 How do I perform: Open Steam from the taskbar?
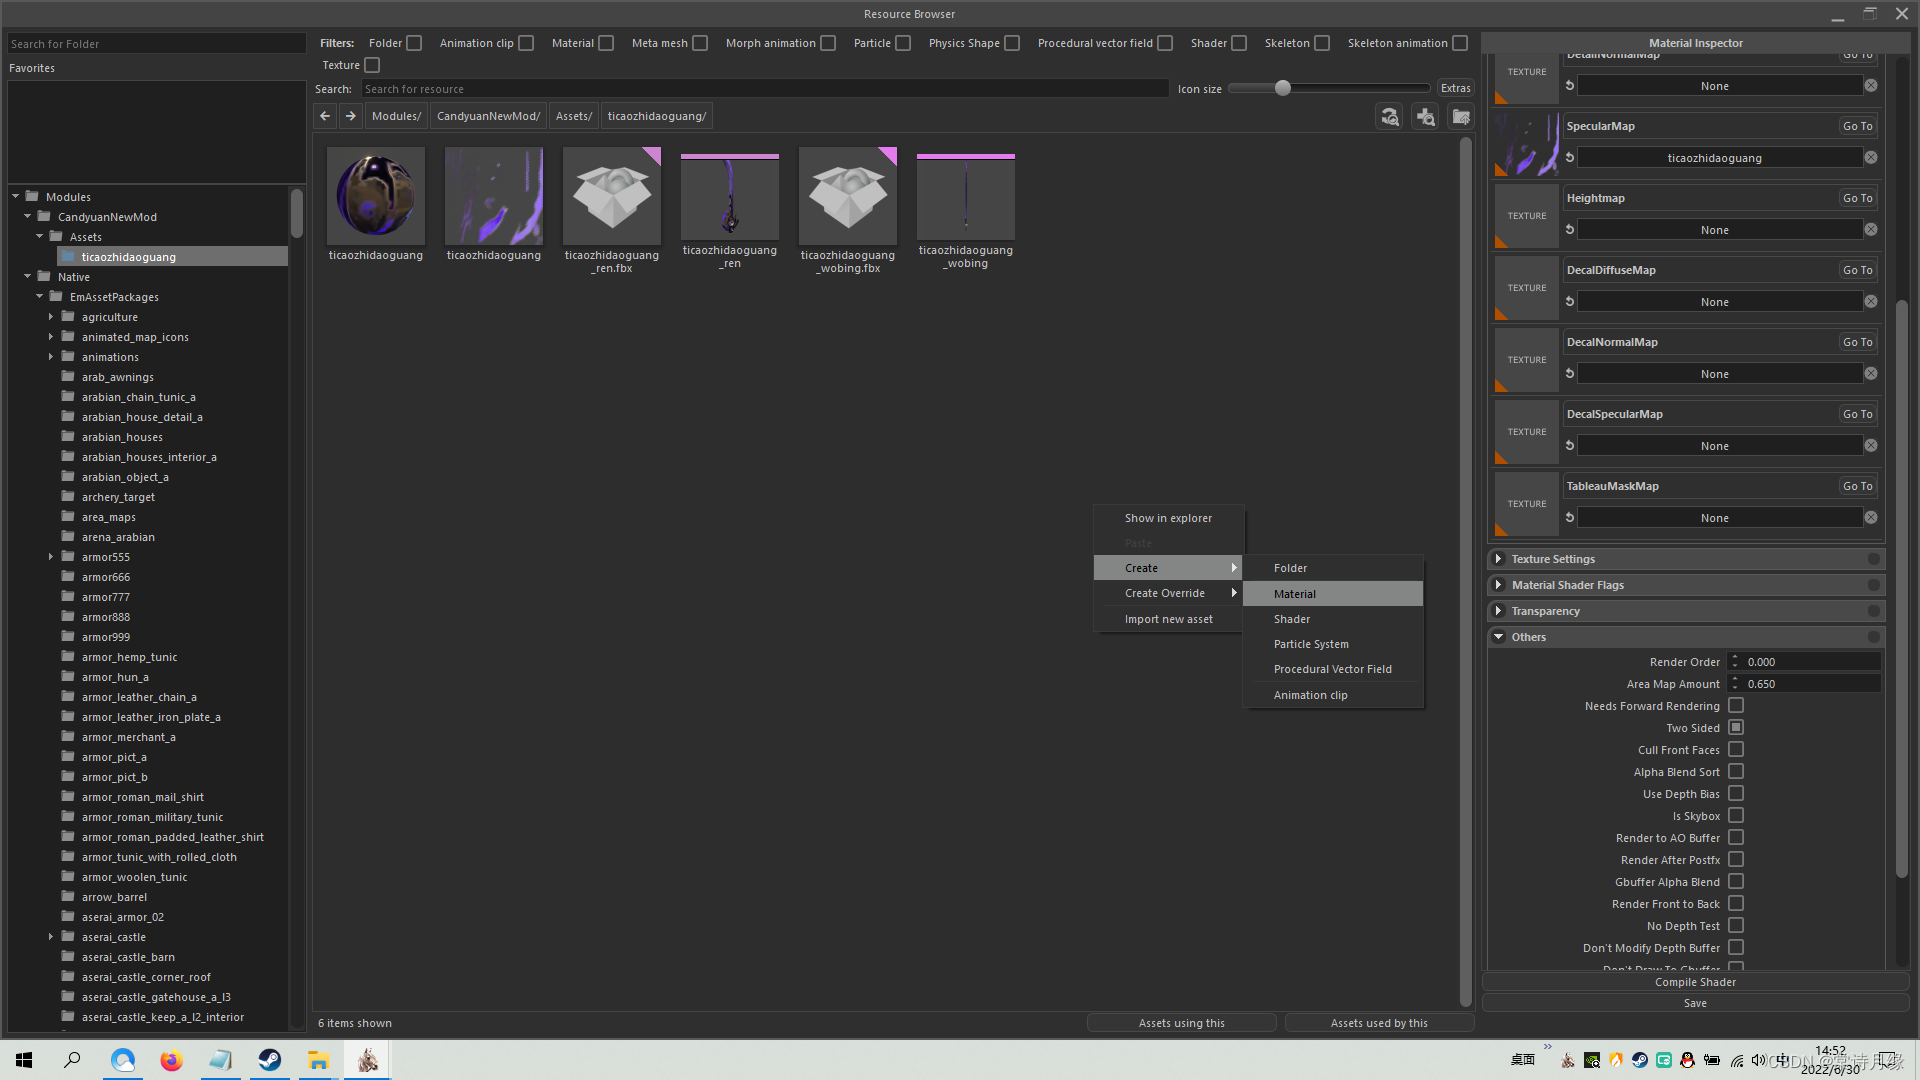tap(270, 1060)
